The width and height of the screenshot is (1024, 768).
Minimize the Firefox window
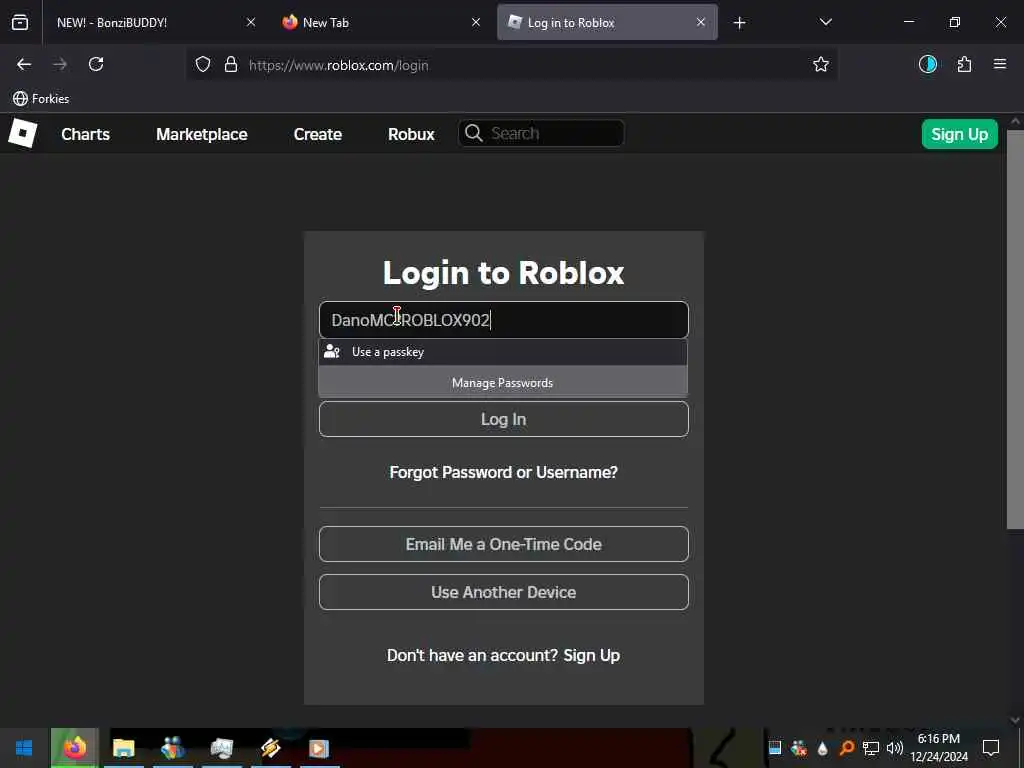pos(908,22)
